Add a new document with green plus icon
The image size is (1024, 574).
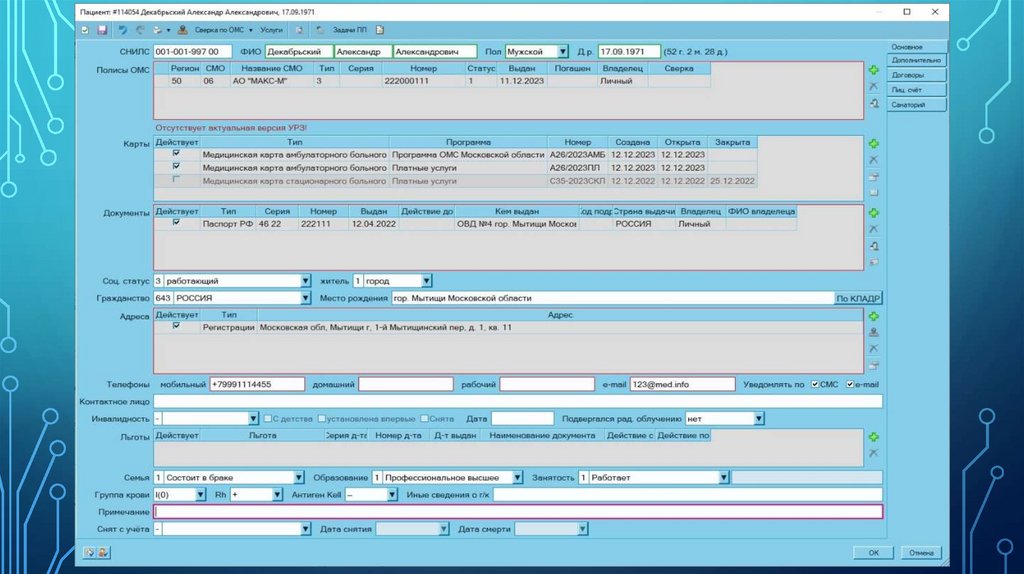[873, 213]
